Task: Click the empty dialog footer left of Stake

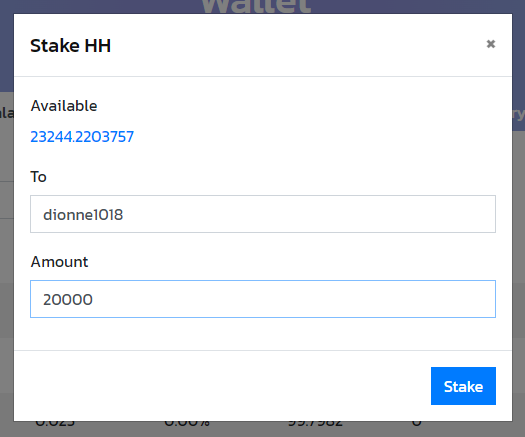Action: coord(222,386)
